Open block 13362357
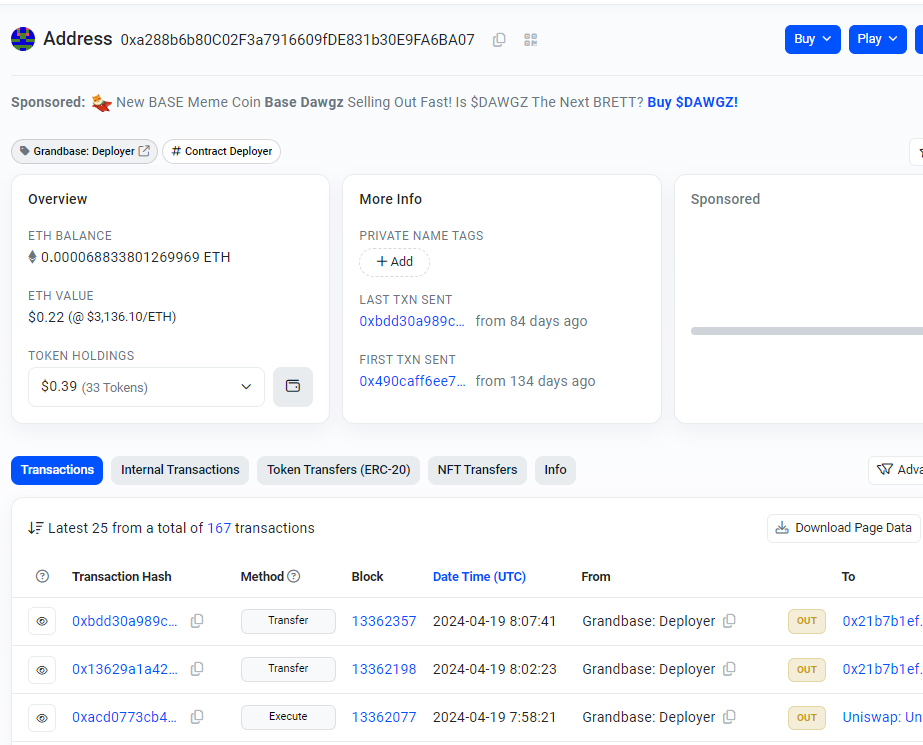Viewport: 923px width, 745px height. tap(384, 621)
